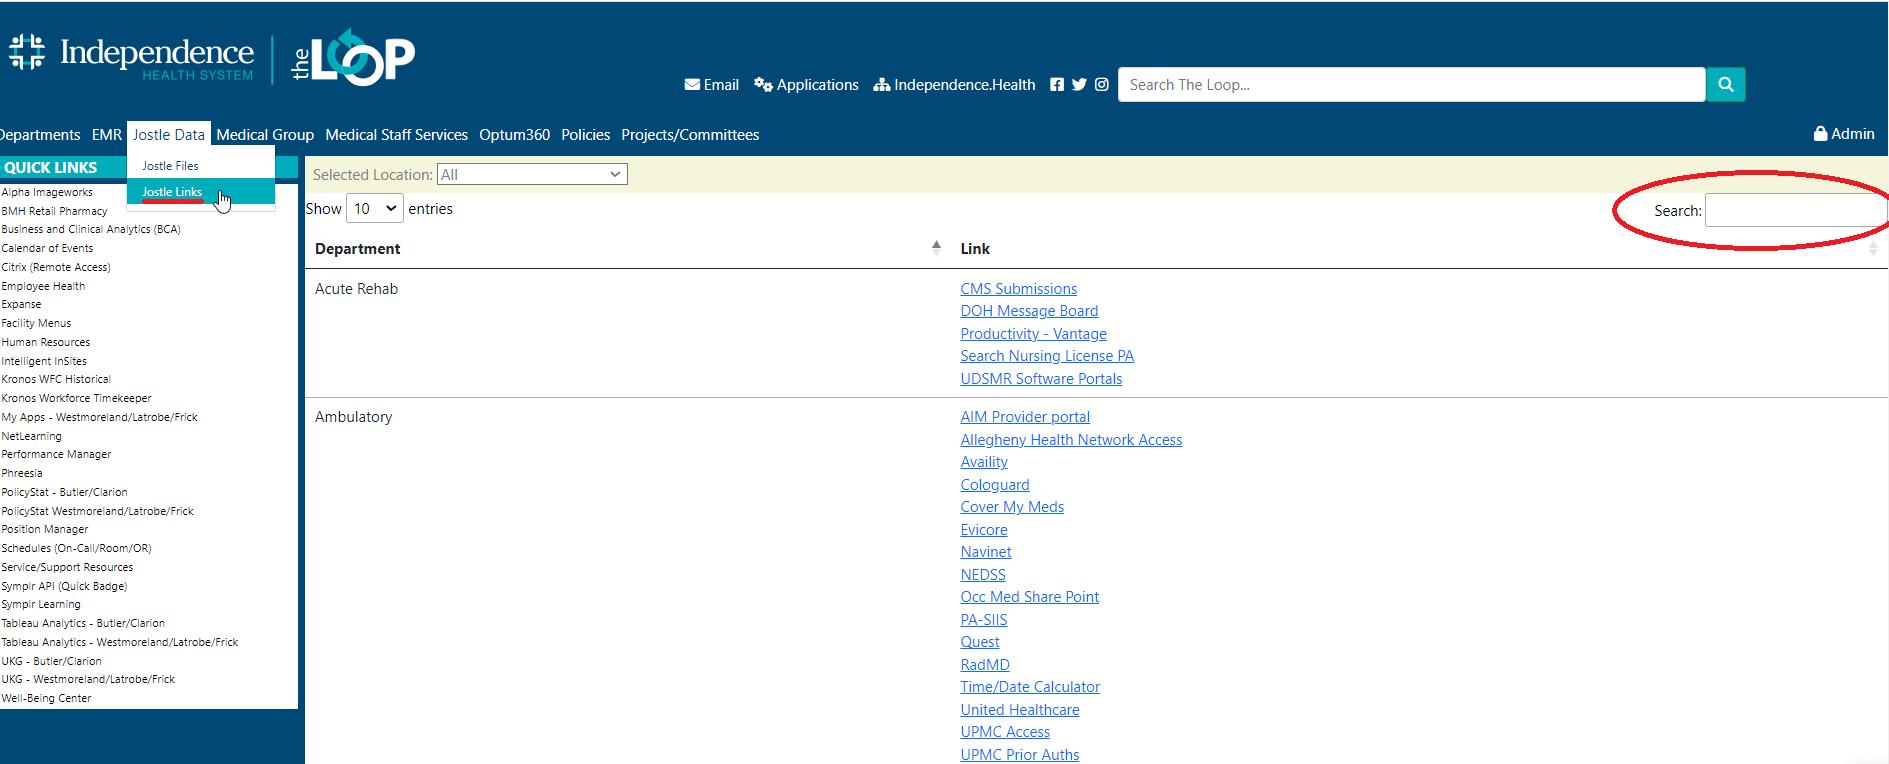Open NetLearning quick link
Screen dimensions: 1889x764
pos(31,436)
